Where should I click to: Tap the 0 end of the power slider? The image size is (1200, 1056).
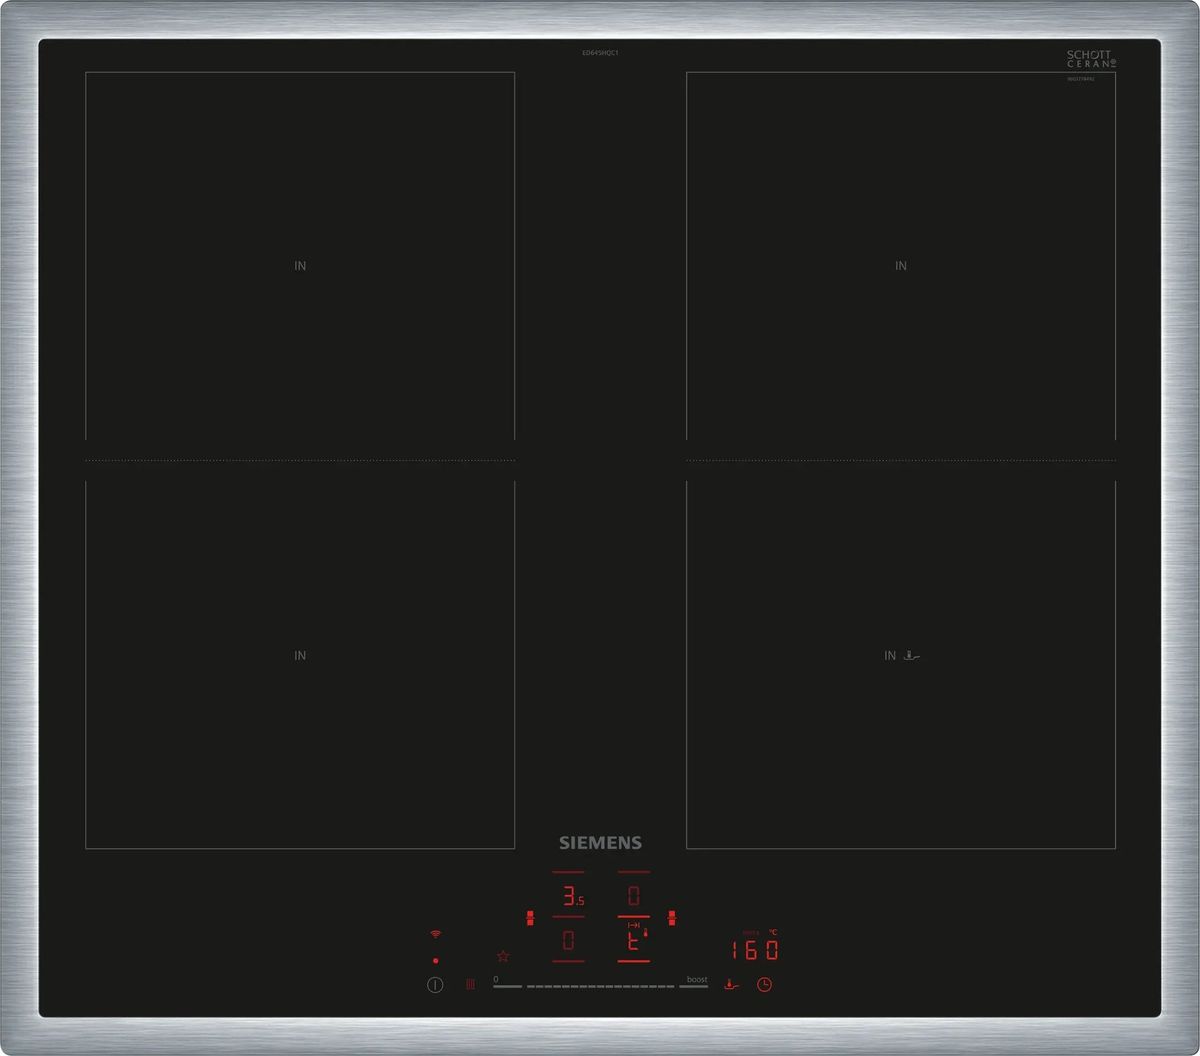pyautogui.click(x=507, y=984)
